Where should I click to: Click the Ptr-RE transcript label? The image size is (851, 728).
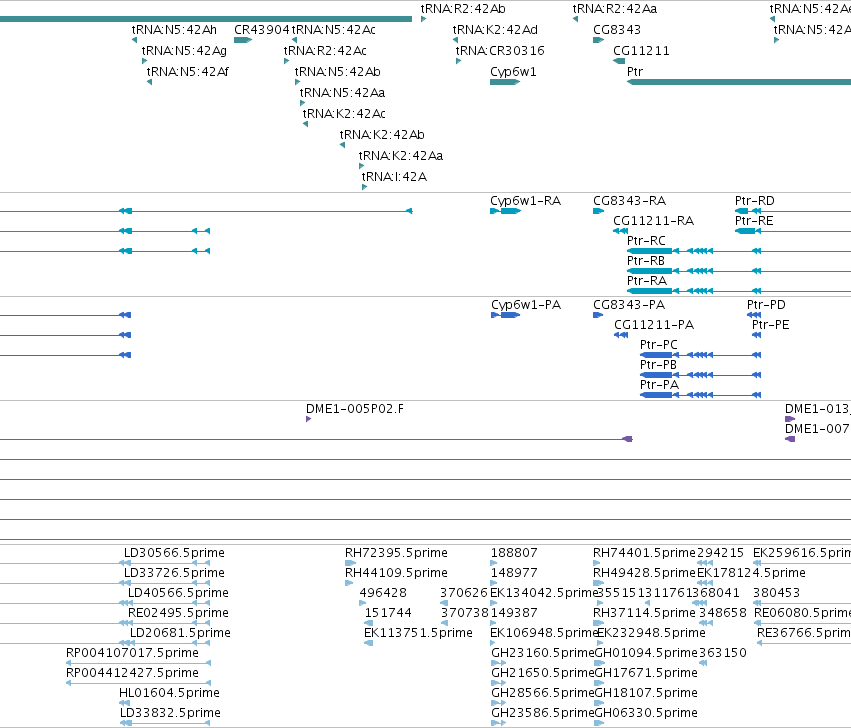(x=754, y=221)
